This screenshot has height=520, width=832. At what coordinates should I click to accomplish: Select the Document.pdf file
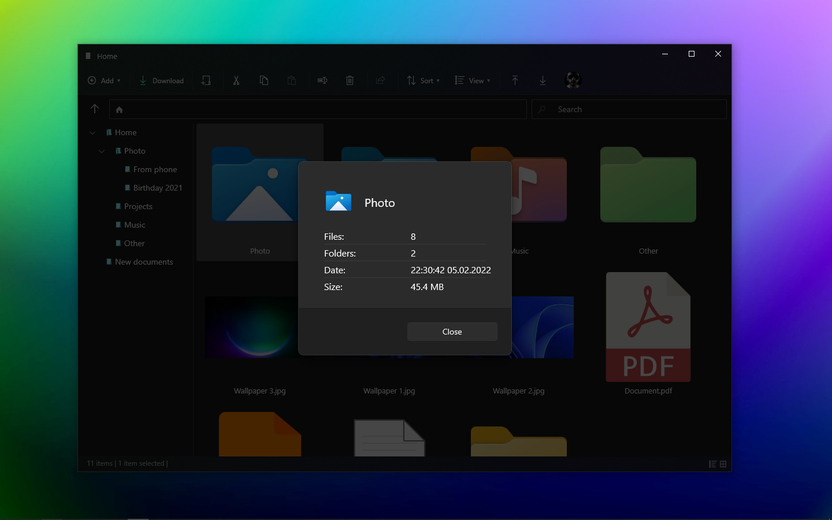[x=648, y=327]
